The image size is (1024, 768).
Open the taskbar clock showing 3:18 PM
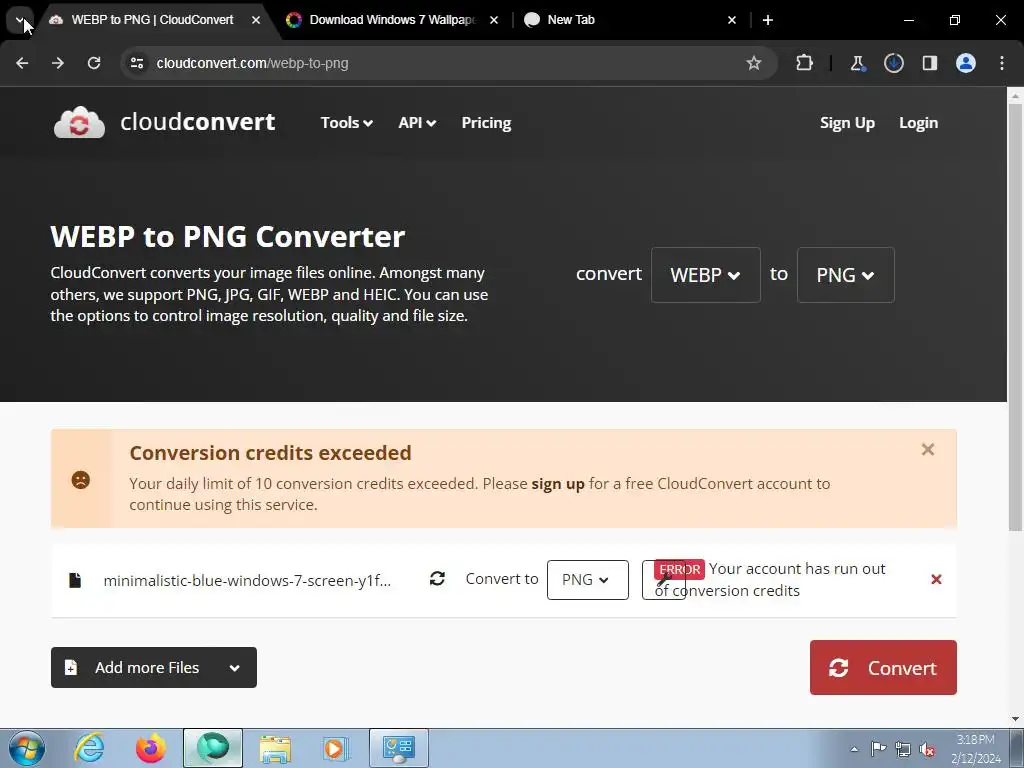pos(976,749)
